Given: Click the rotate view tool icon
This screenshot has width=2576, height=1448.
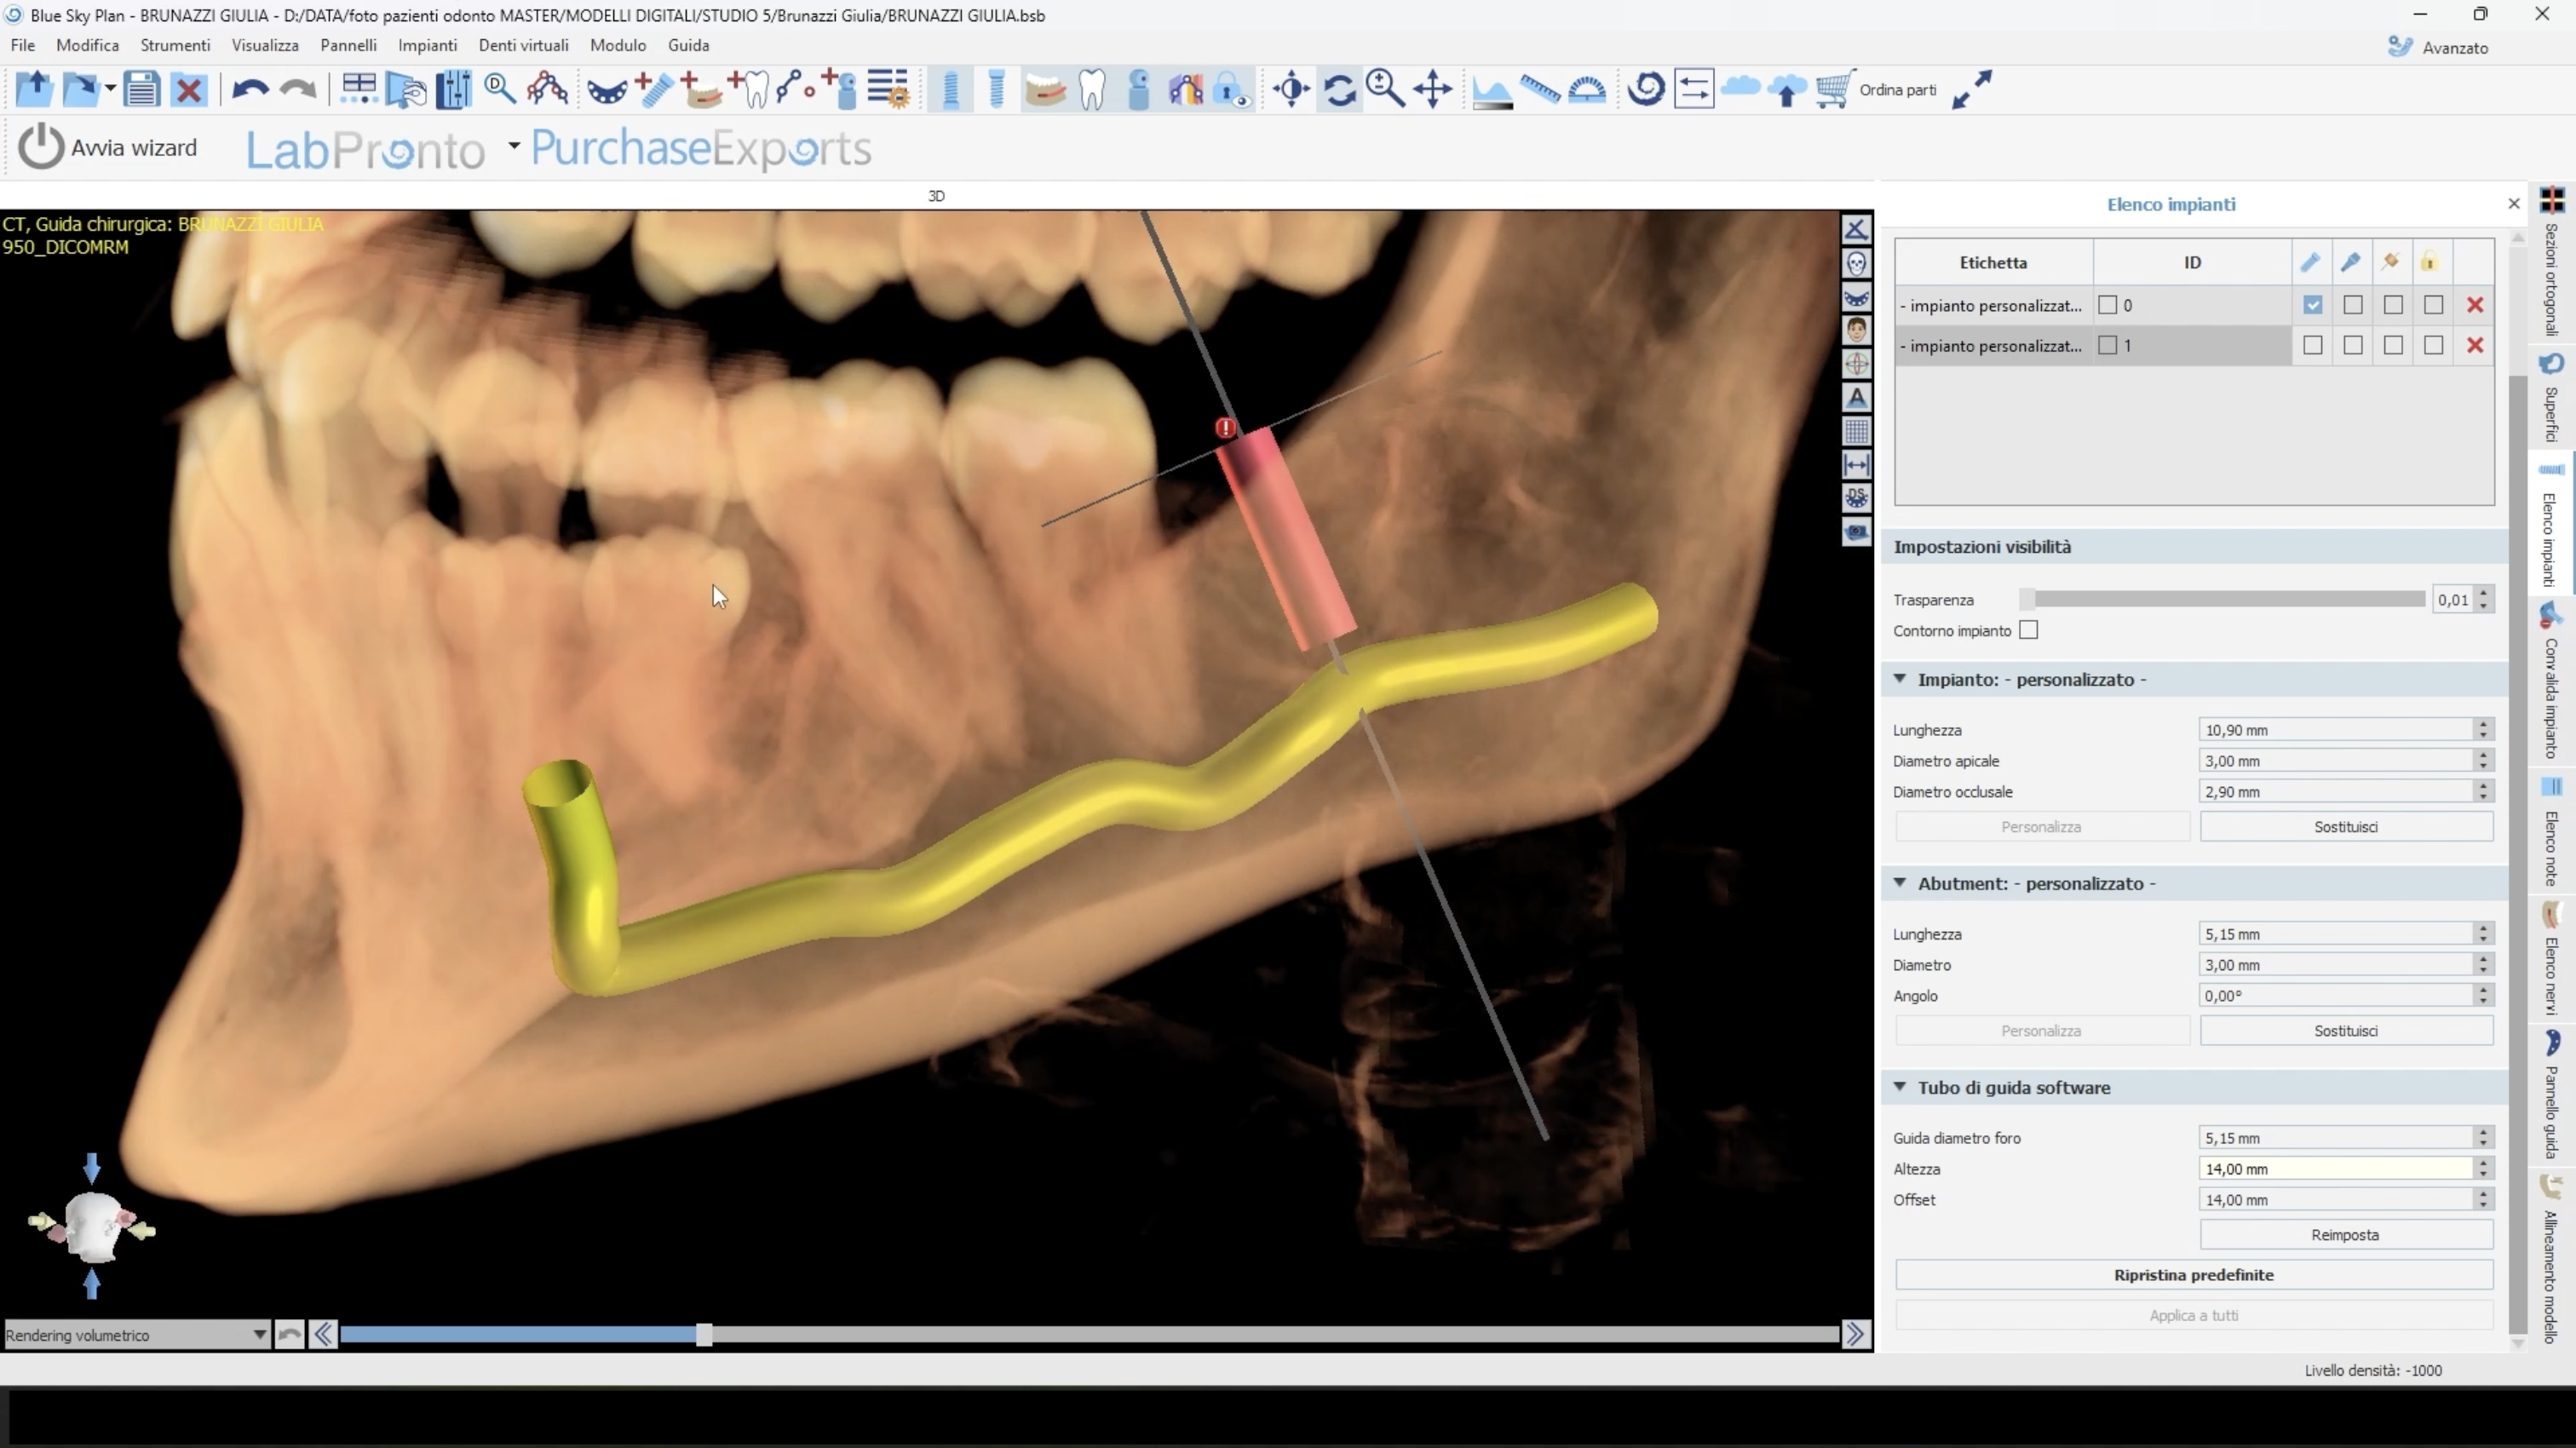Looking at the screenshot, I should (1339, 90).
